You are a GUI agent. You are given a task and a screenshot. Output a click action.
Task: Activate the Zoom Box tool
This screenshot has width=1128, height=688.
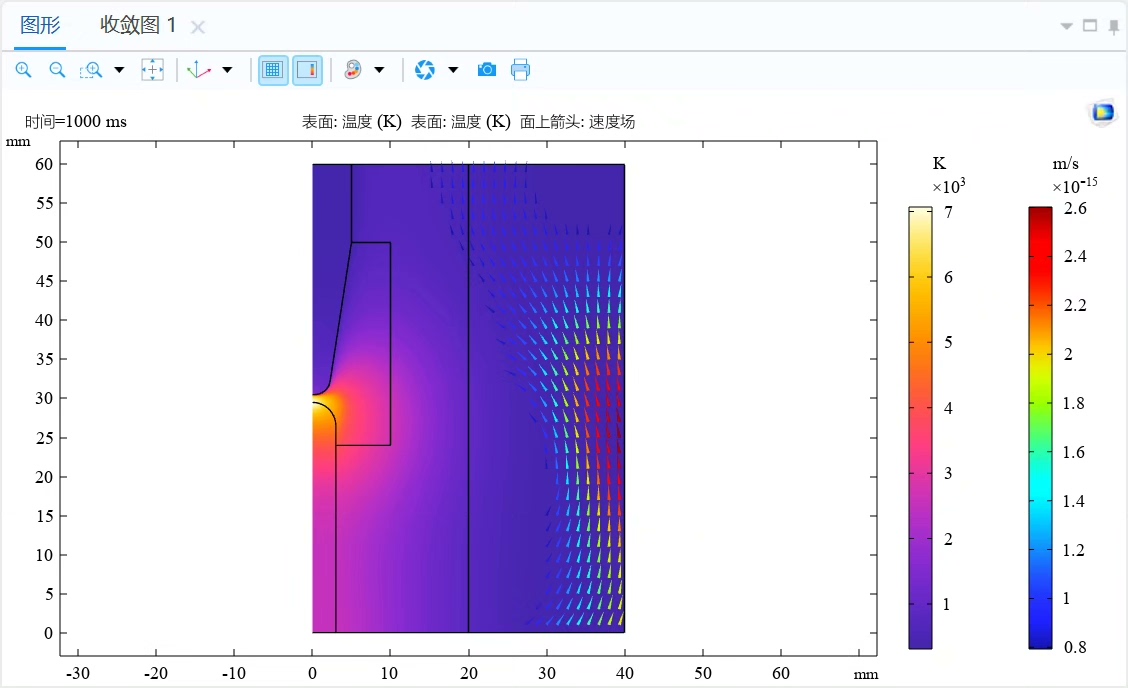91,69
